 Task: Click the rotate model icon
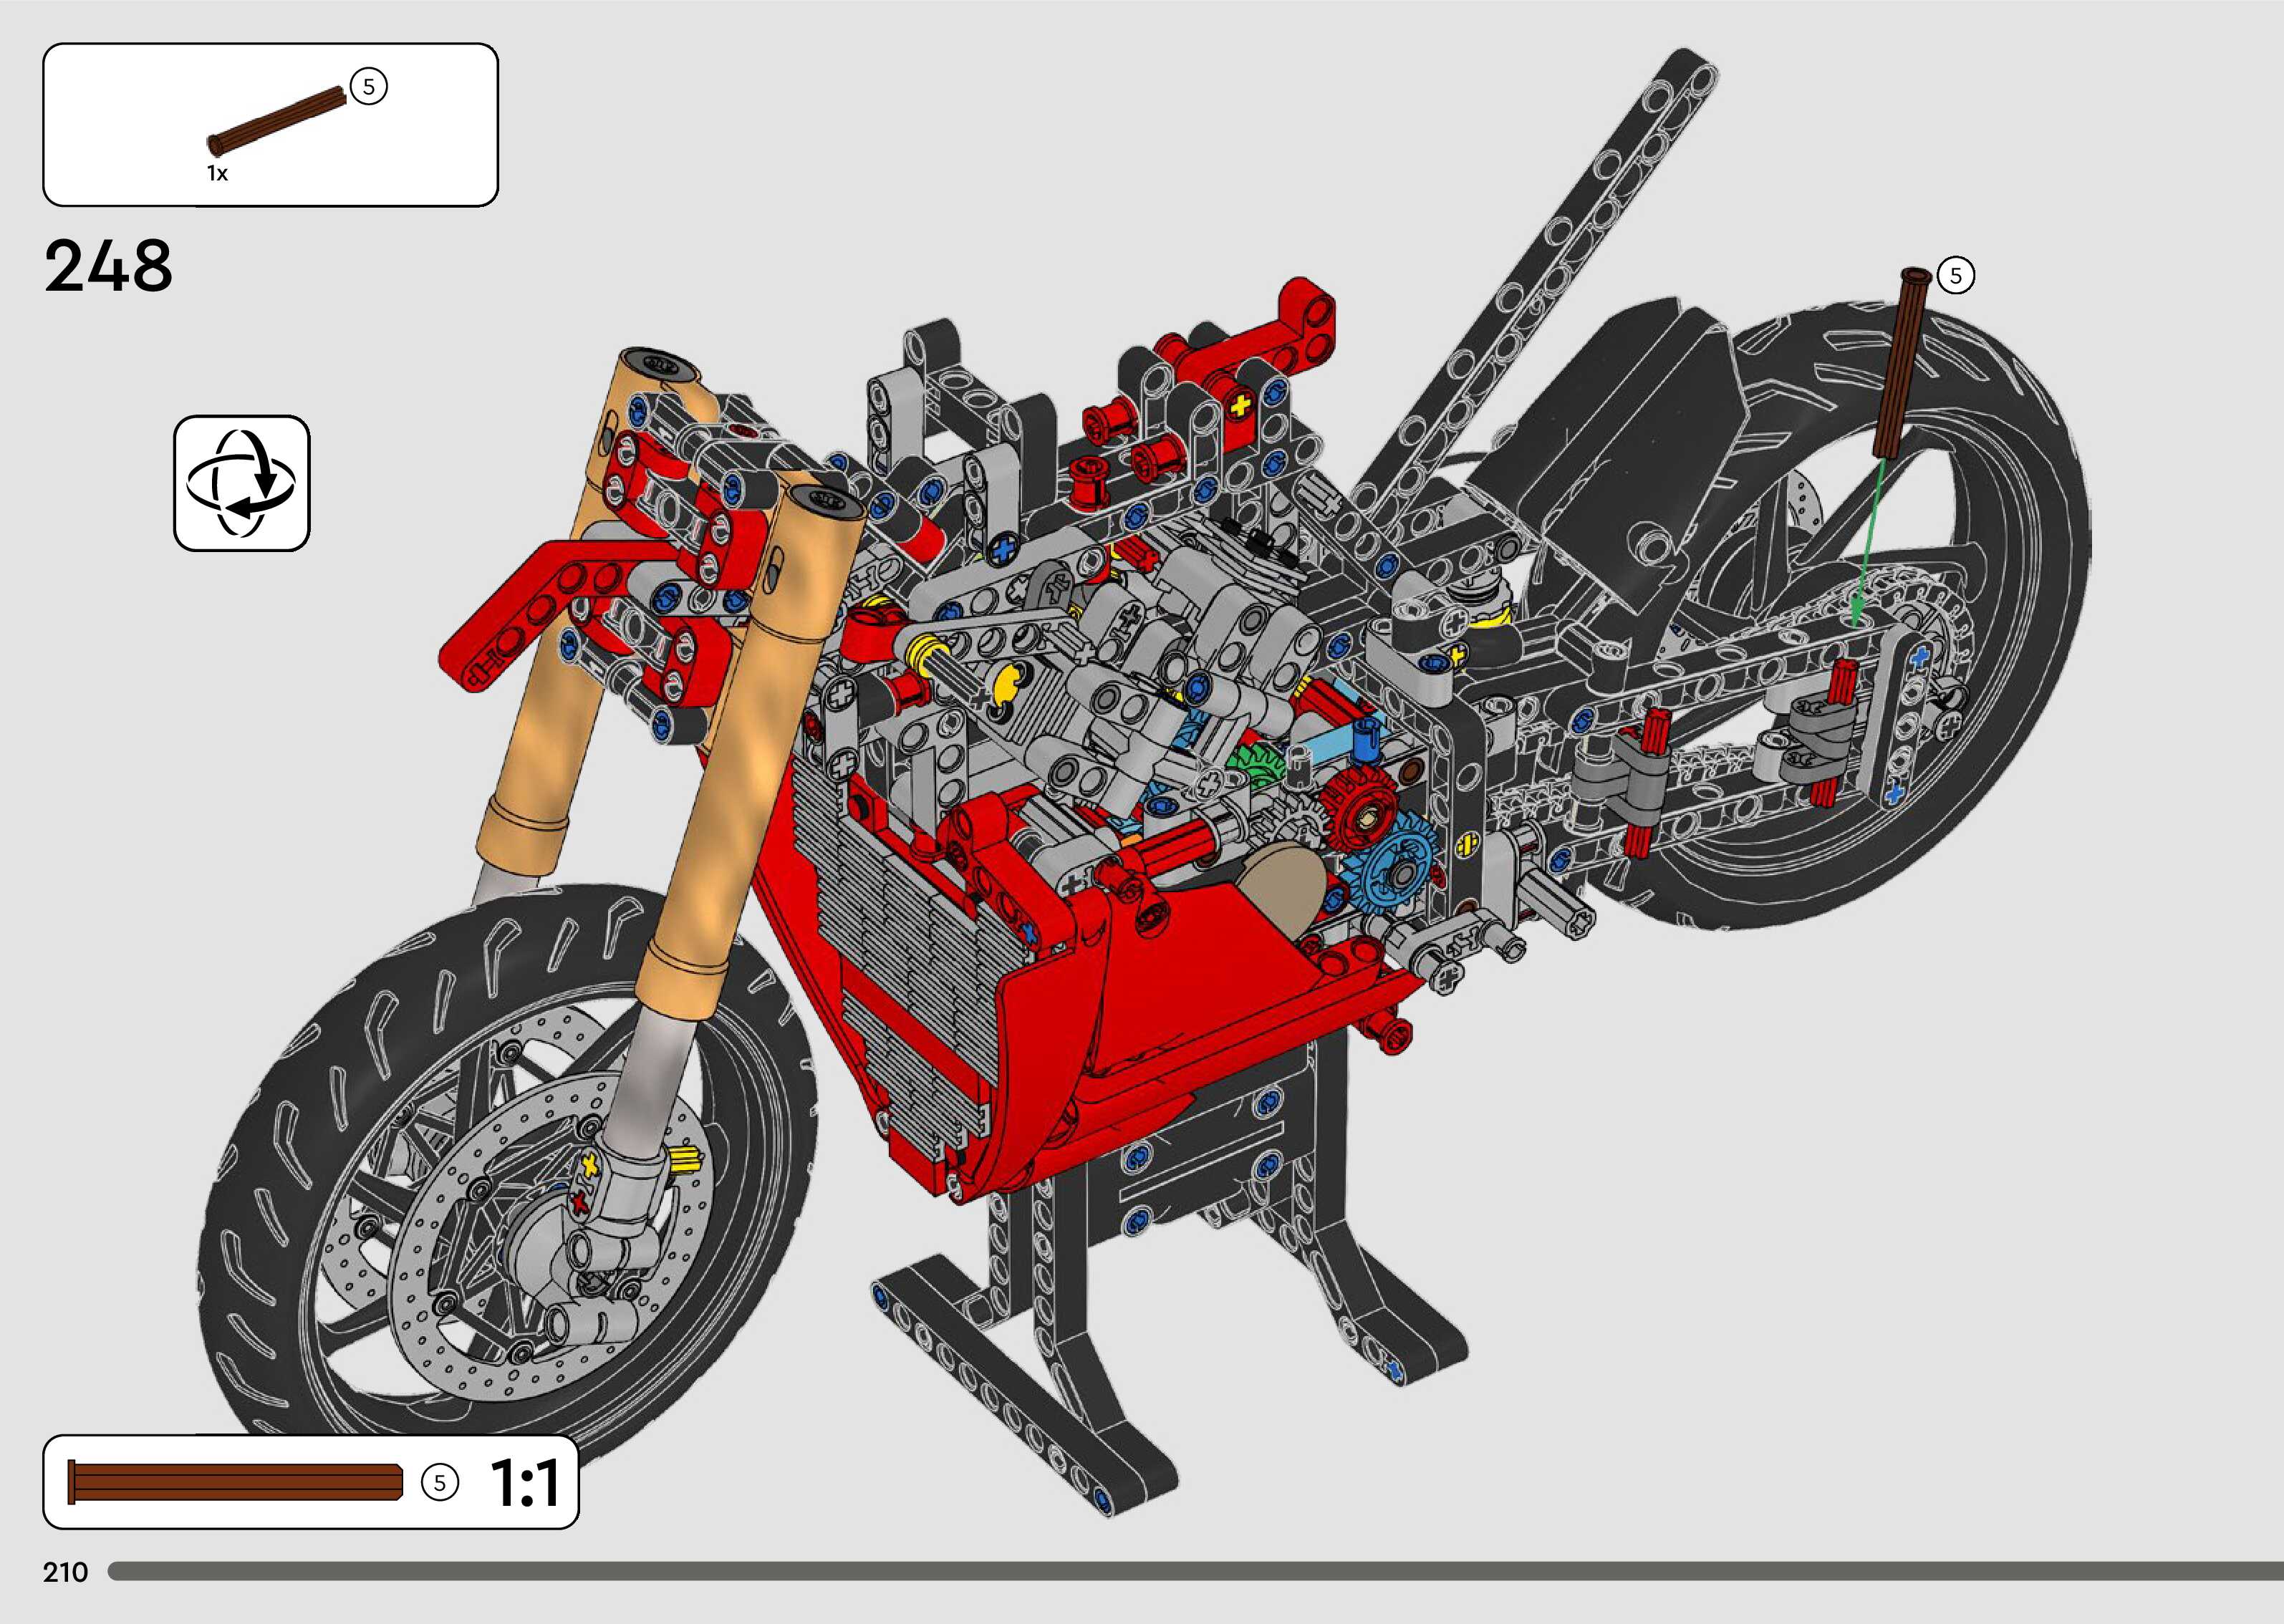pos(242,483)
